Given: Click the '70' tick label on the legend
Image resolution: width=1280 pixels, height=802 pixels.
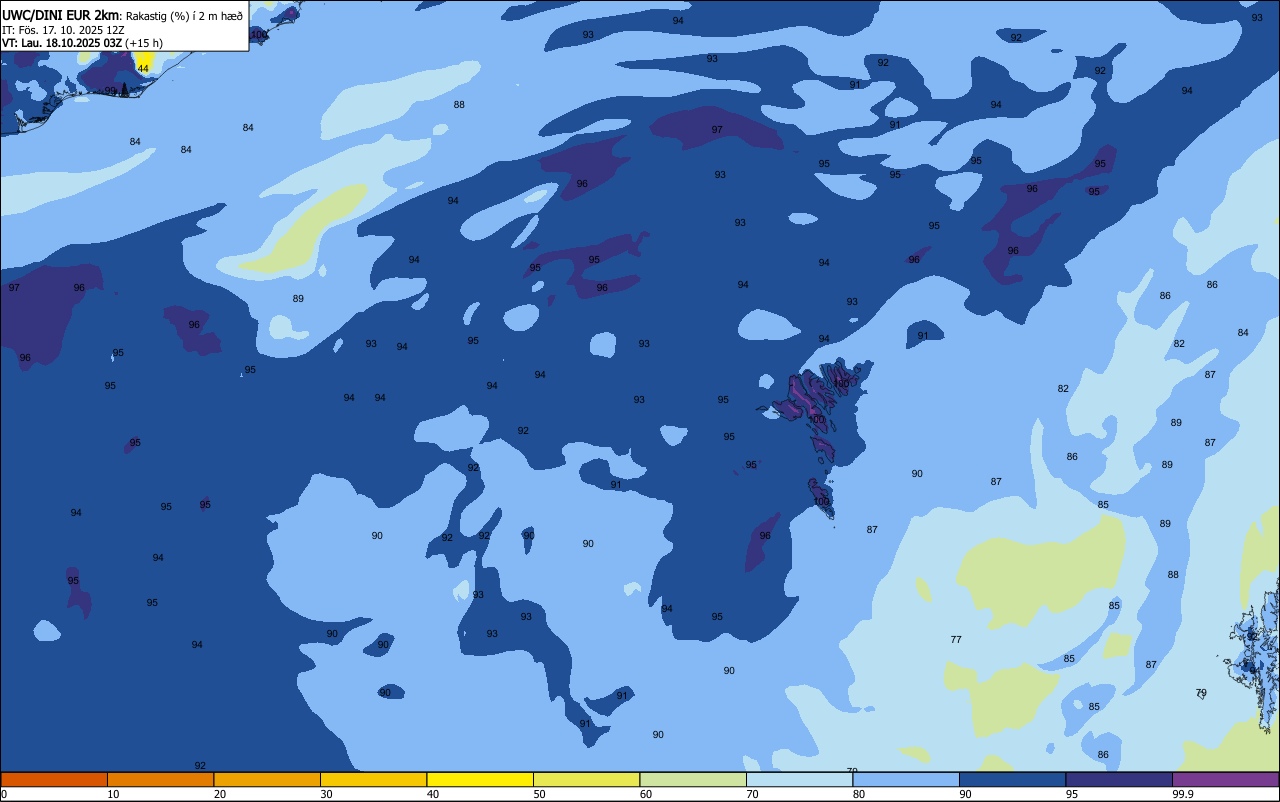Looking at the screenshot, I should pyautogui.click(x=752, y=794).
